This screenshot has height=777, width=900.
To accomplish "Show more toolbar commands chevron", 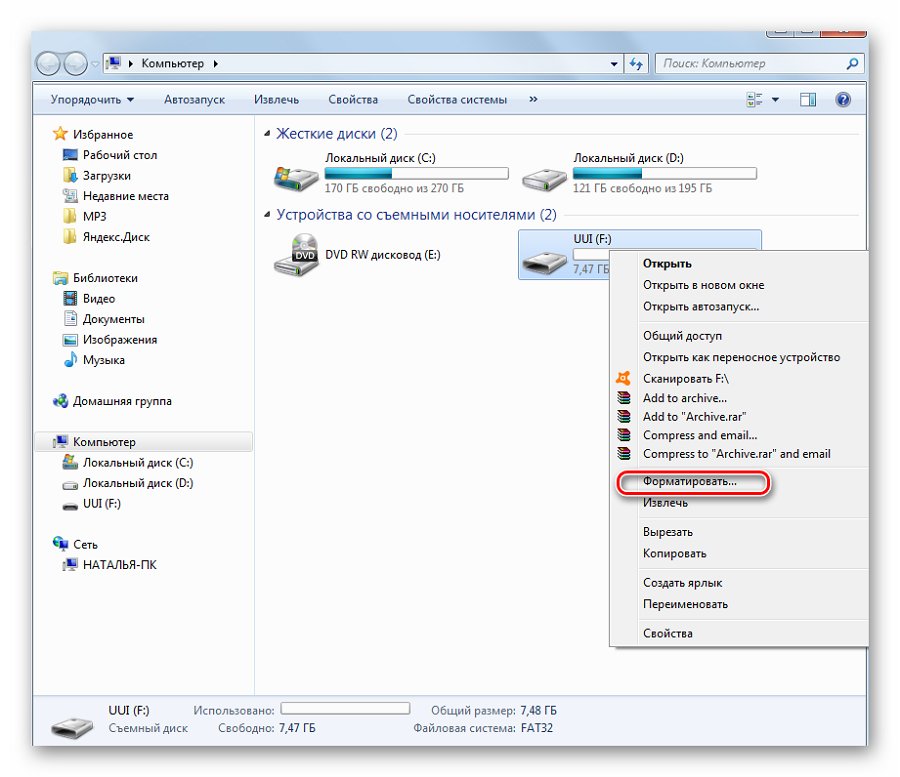I will point(533,99).
